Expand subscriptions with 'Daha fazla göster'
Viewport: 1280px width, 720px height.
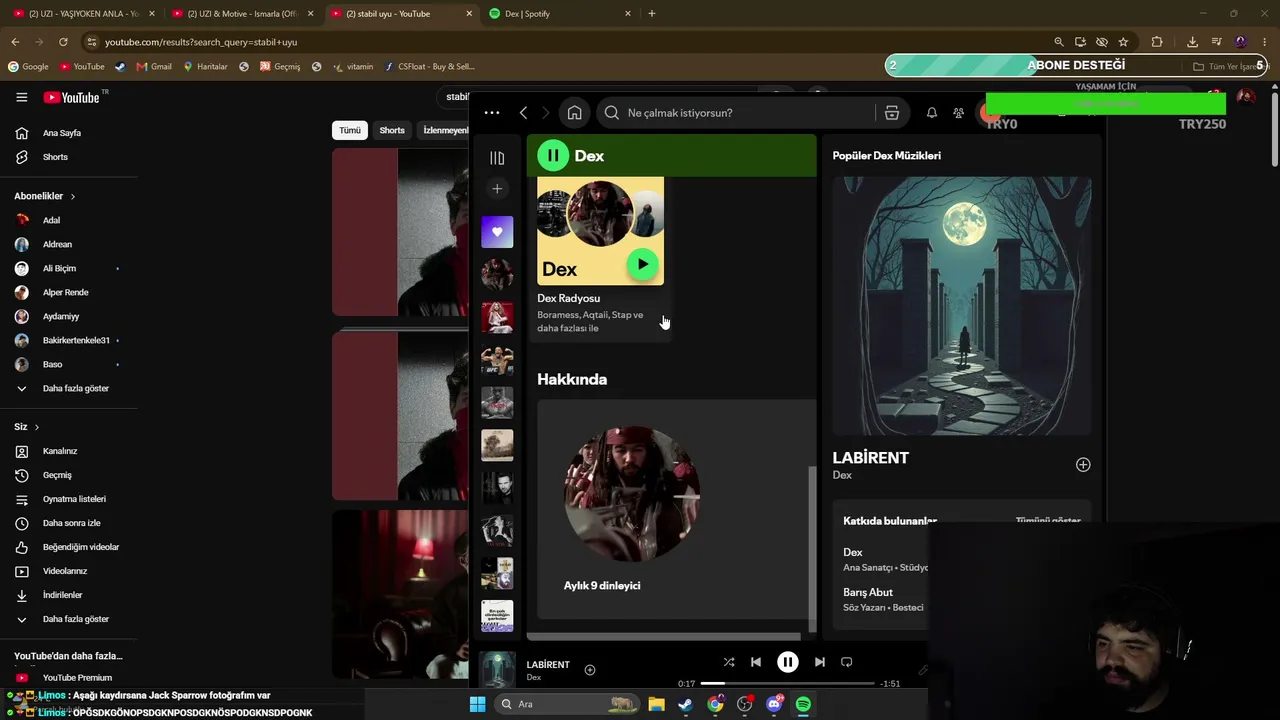(x=76, y=388)
